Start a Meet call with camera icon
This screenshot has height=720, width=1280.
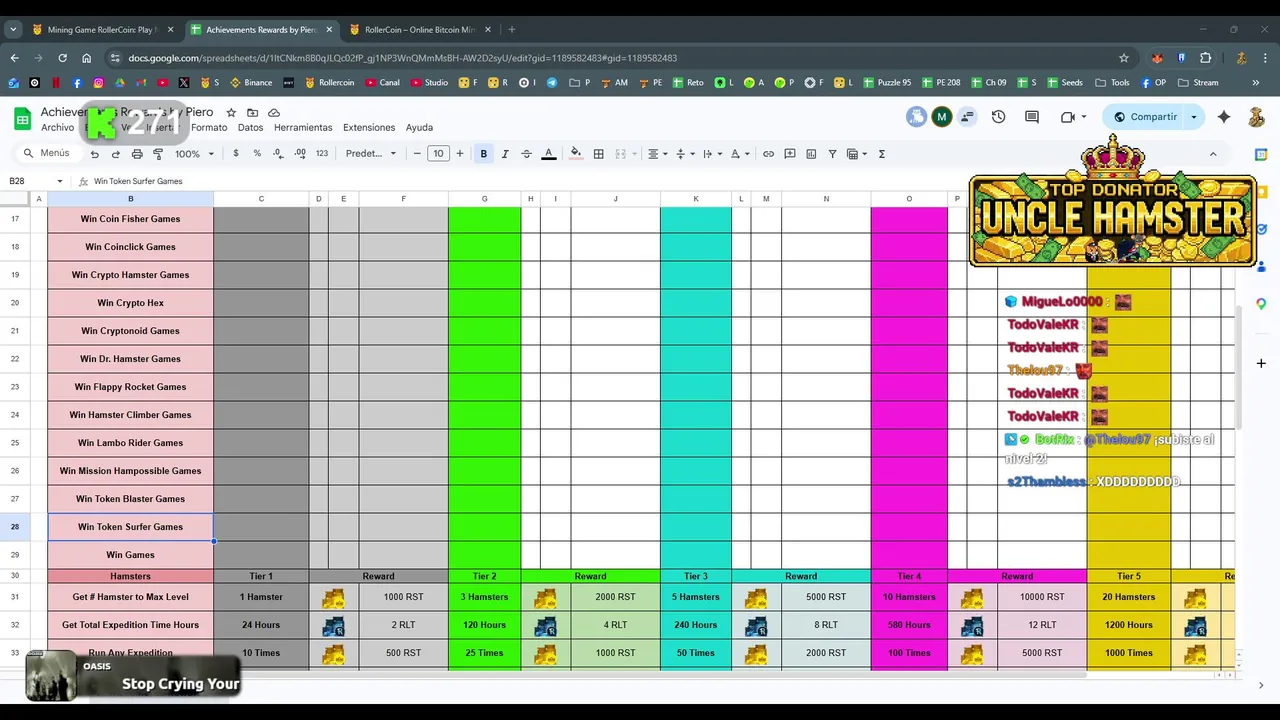click(x=1068, y=117)
